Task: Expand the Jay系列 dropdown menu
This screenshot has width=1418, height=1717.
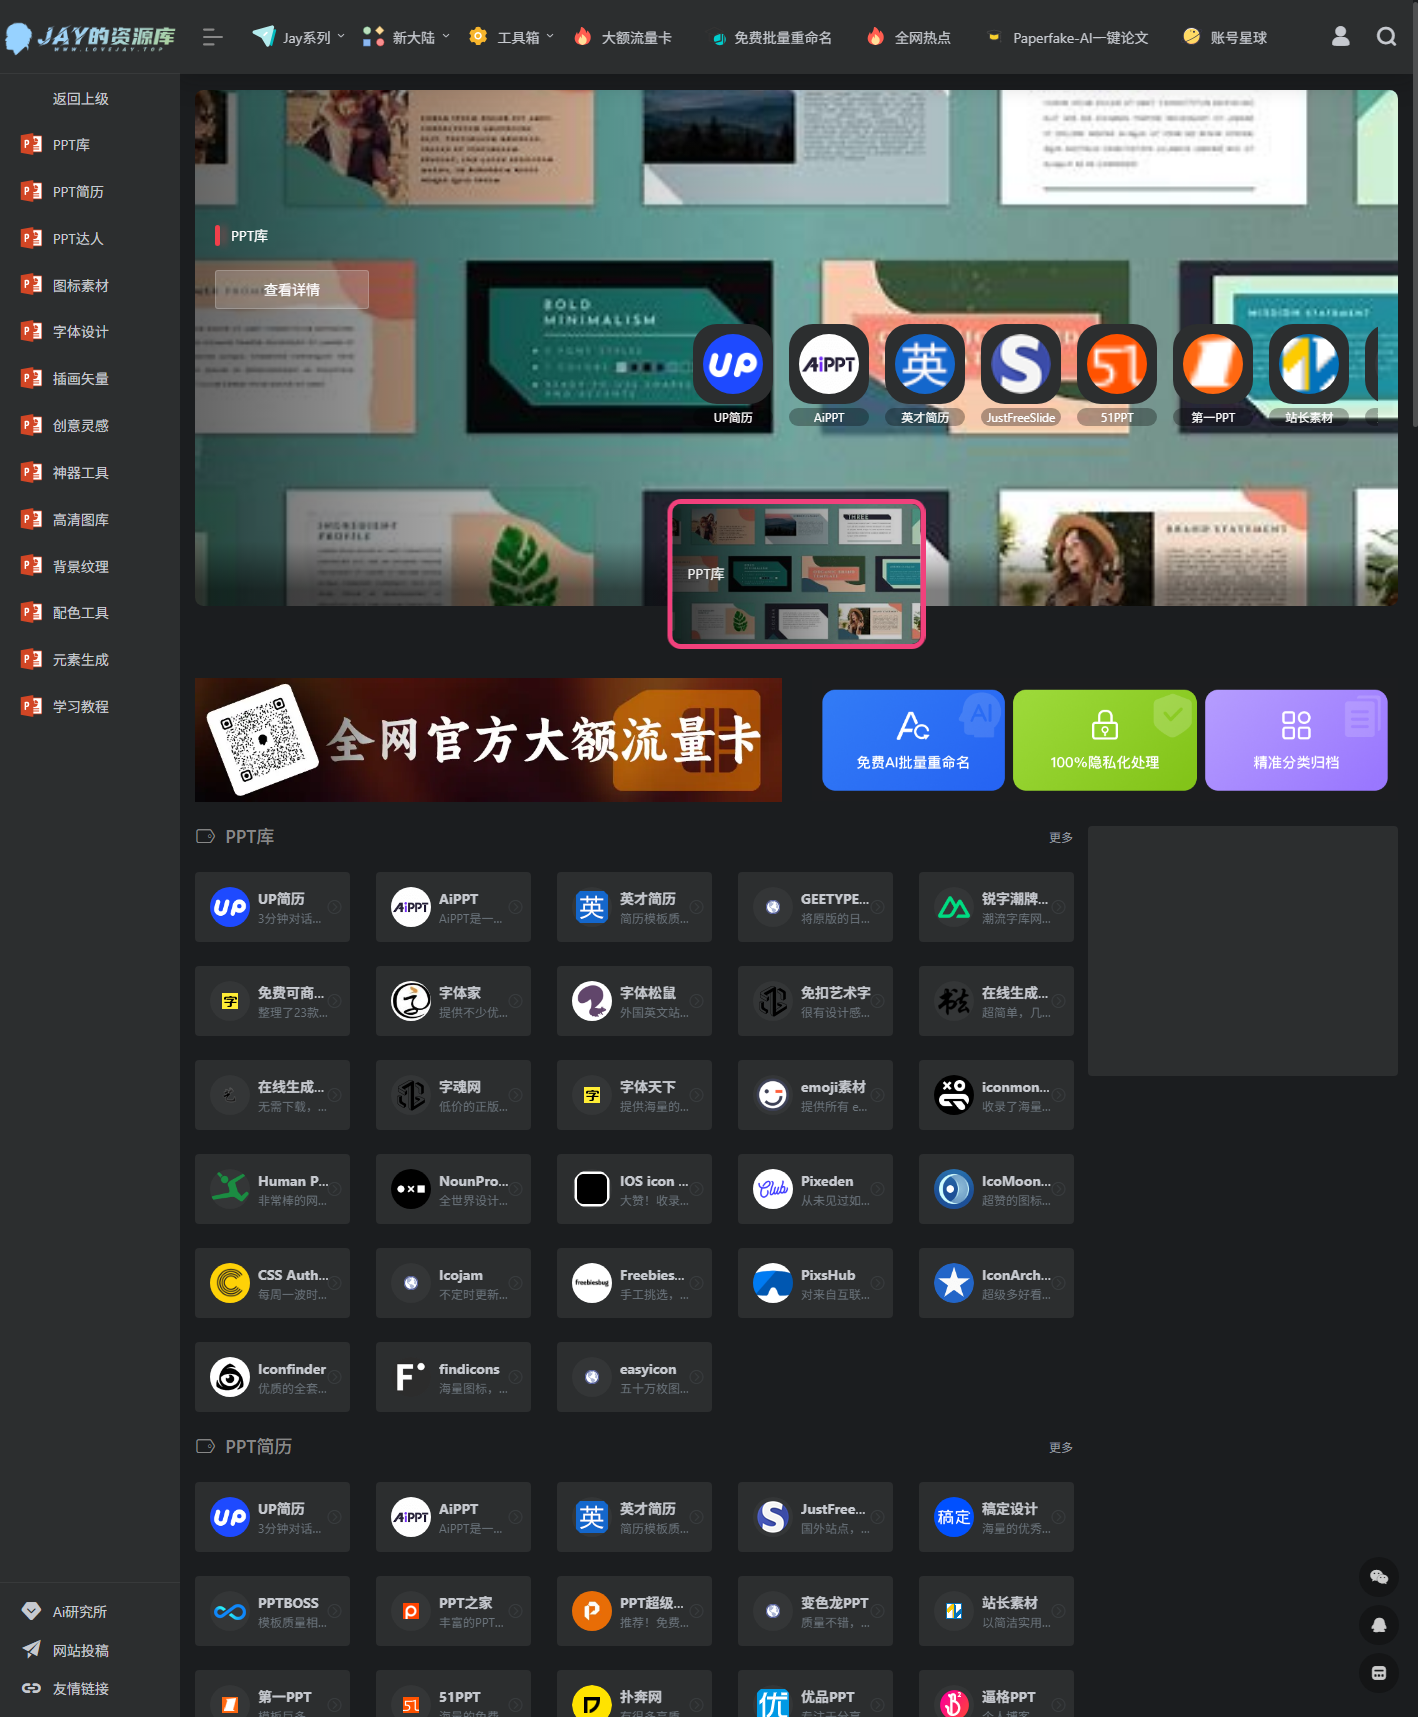Action: (299, 37)
